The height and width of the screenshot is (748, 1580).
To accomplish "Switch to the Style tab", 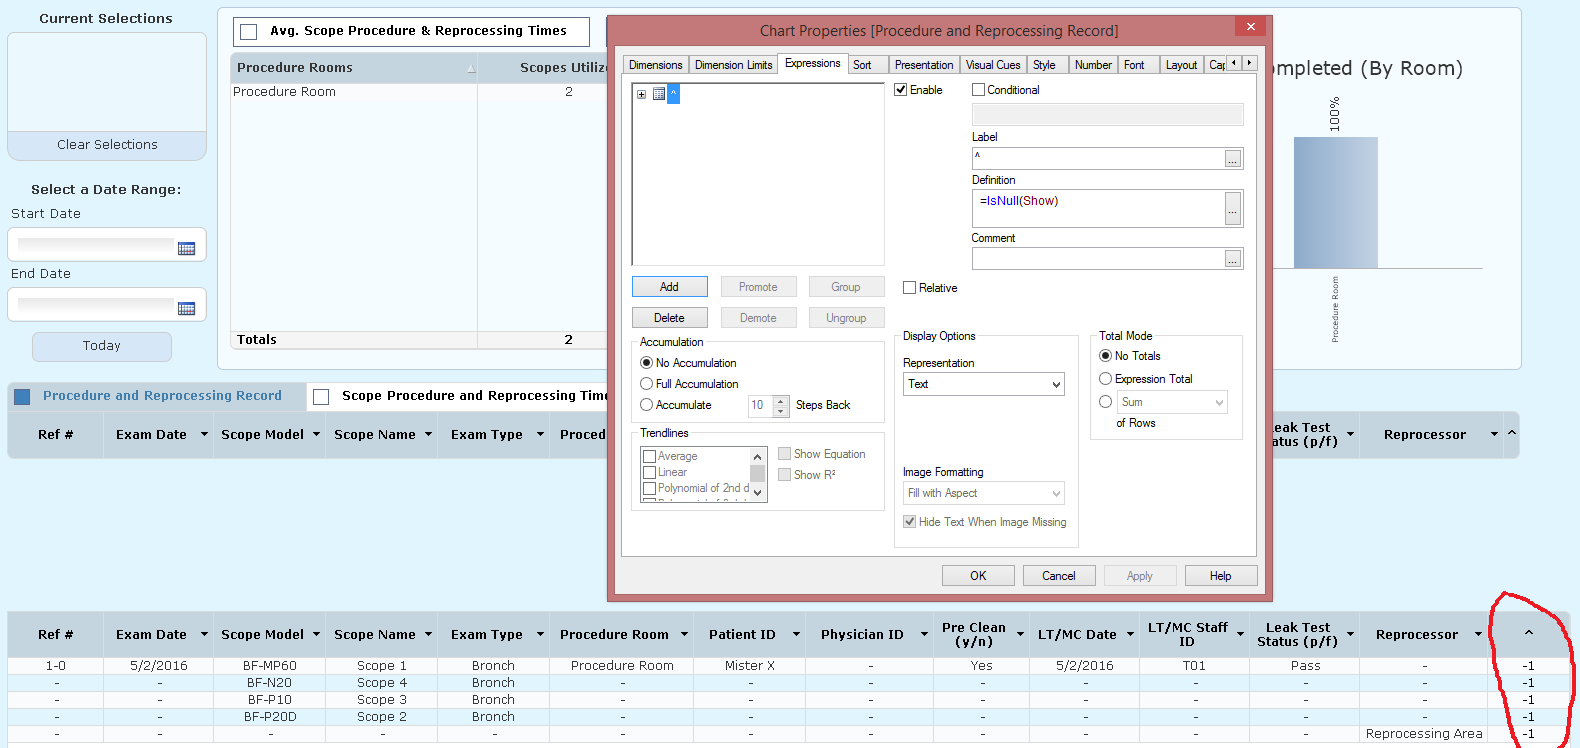I will click(1045, 65).
